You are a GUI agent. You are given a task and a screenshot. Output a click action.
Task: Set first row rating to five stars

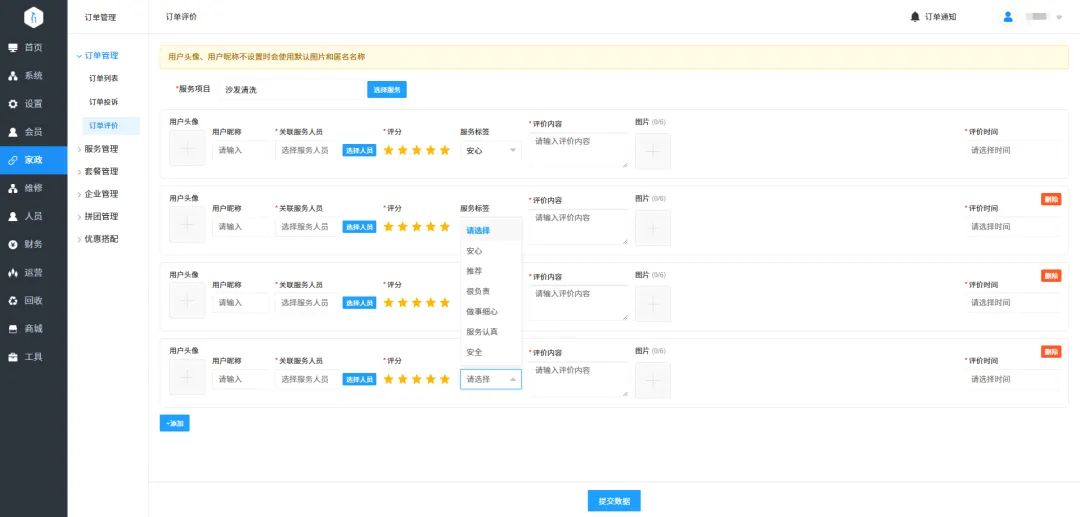[x=444, y=150]
